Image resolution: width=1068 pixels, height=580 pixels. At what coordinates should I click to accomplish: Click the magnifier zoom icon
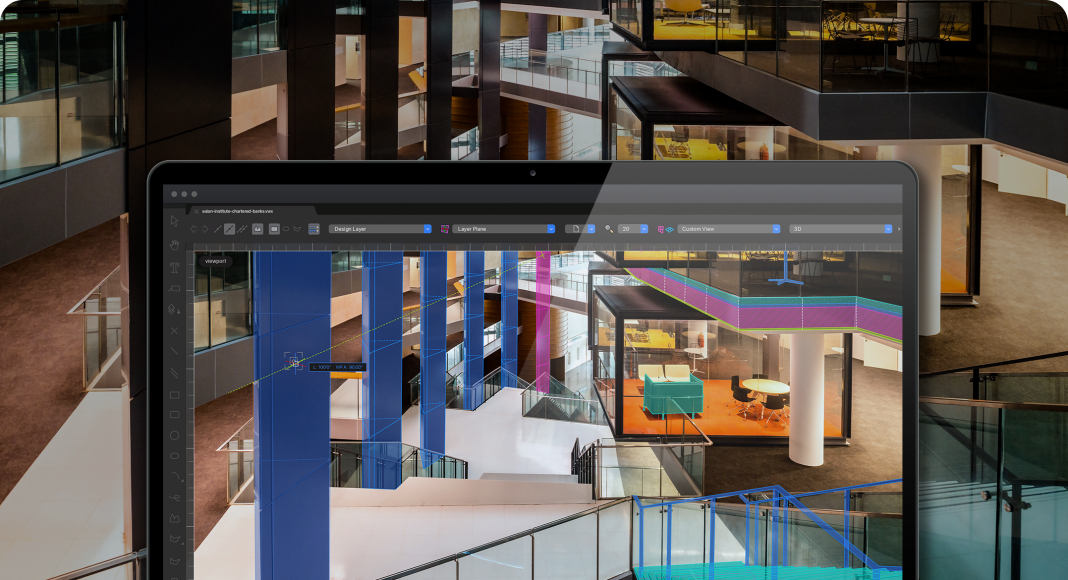(x=609, y=229)
